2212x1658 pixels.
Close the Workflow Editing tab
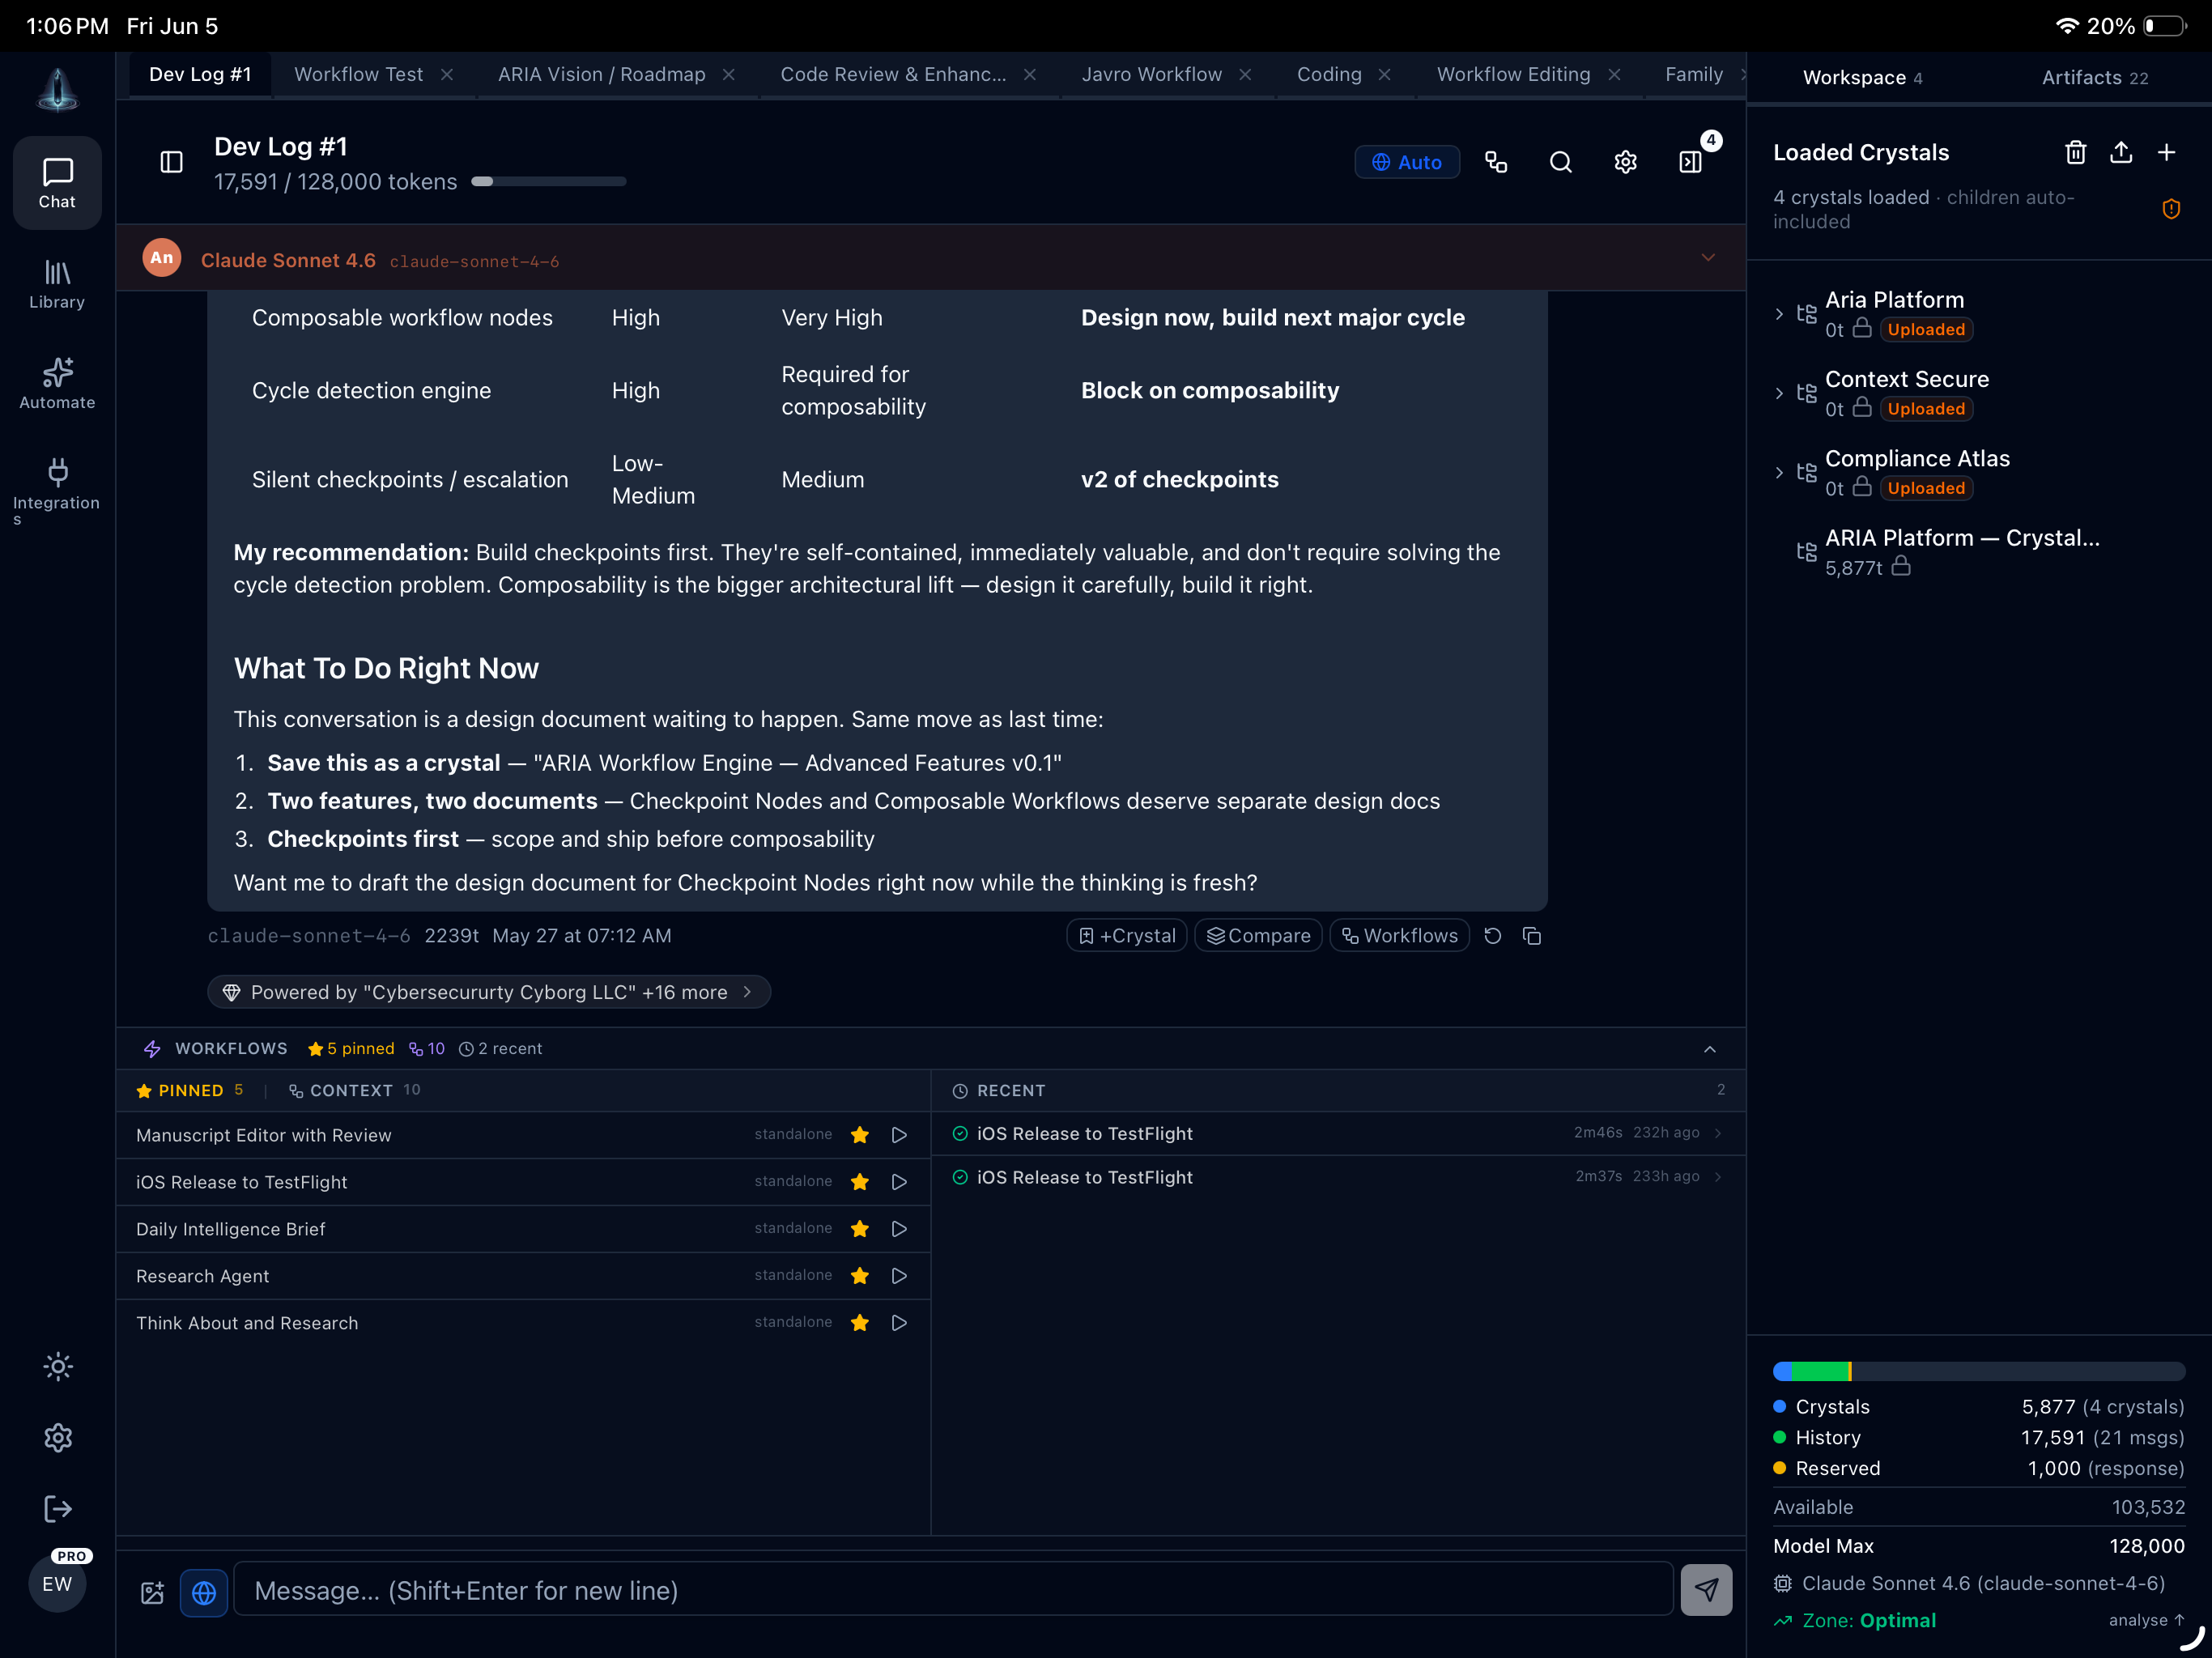click(1614, 75)
